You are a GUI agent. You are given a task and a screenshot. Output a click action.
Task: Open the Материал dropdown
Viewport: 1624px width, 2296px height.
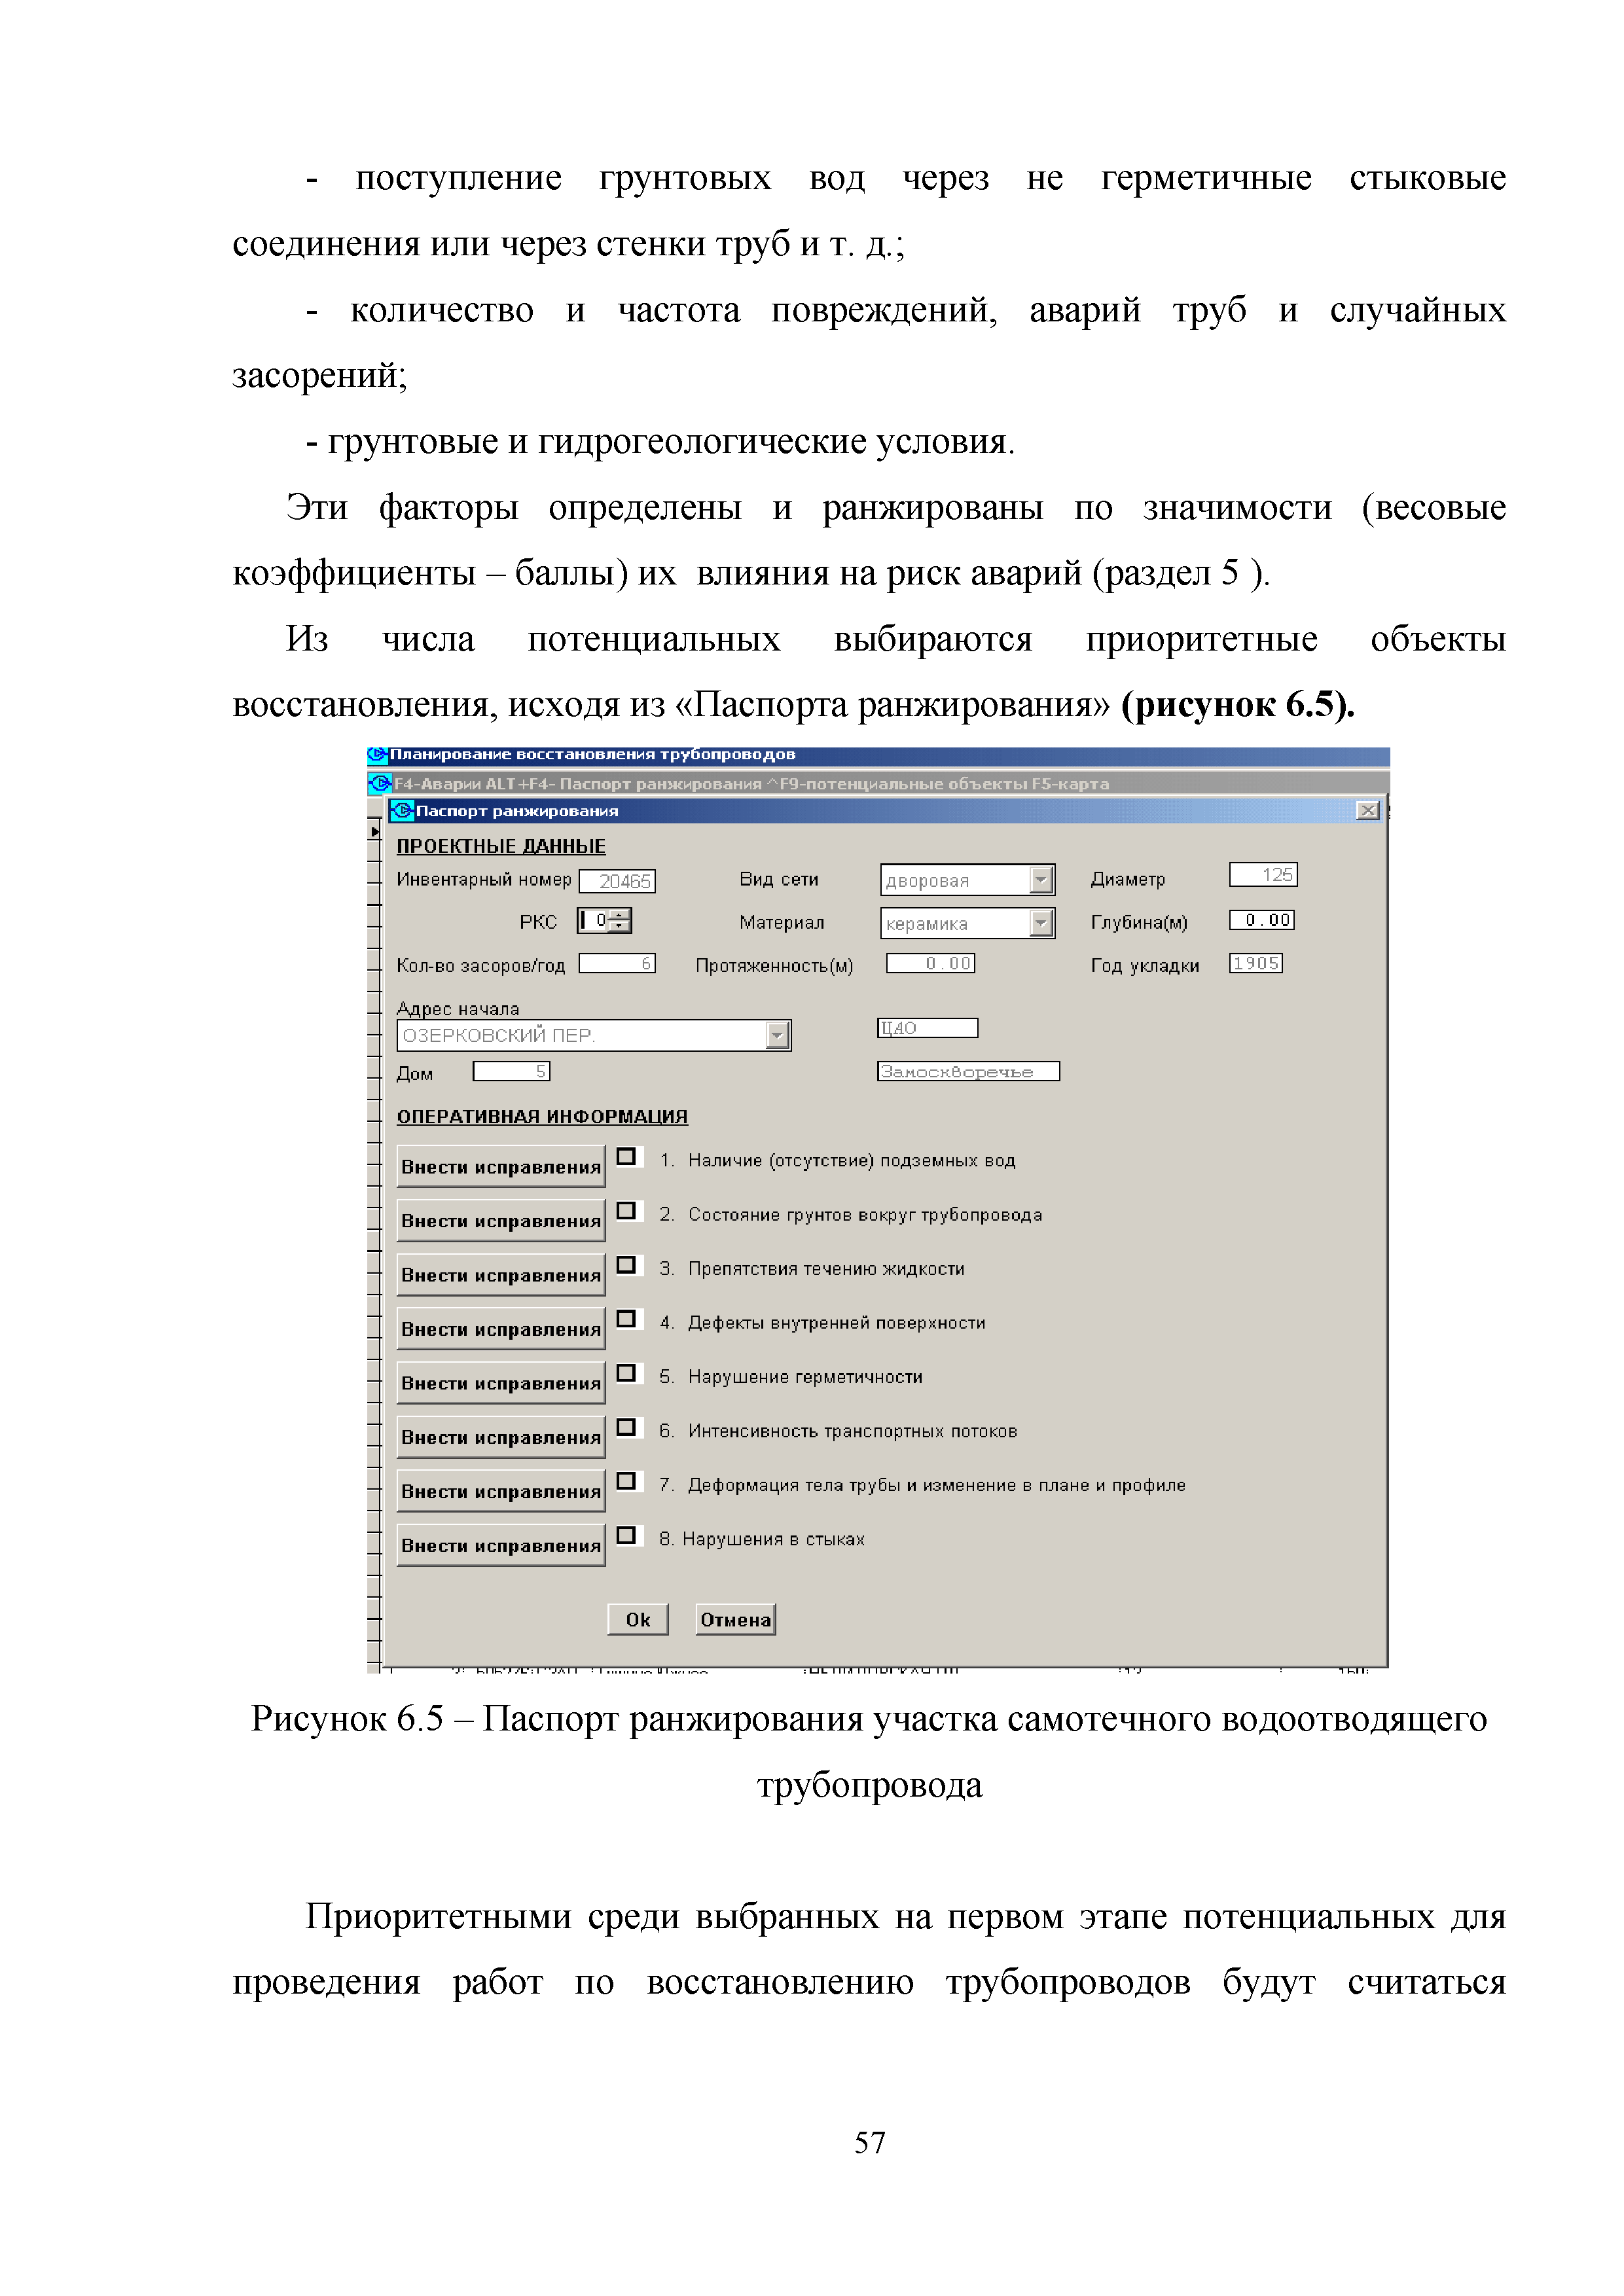(1041, 922)
